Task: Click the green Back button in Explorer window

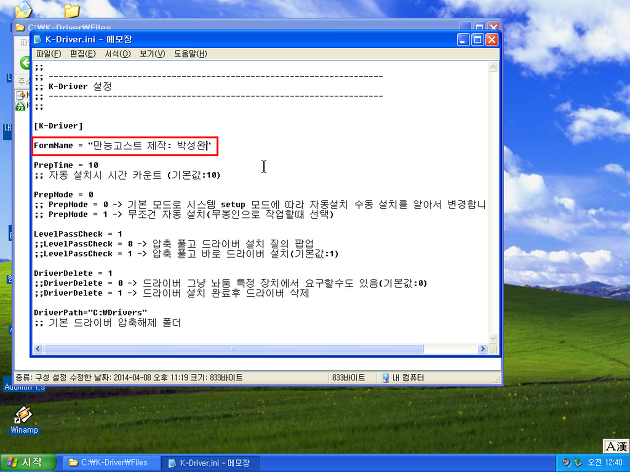Action: tap(25, 63)
